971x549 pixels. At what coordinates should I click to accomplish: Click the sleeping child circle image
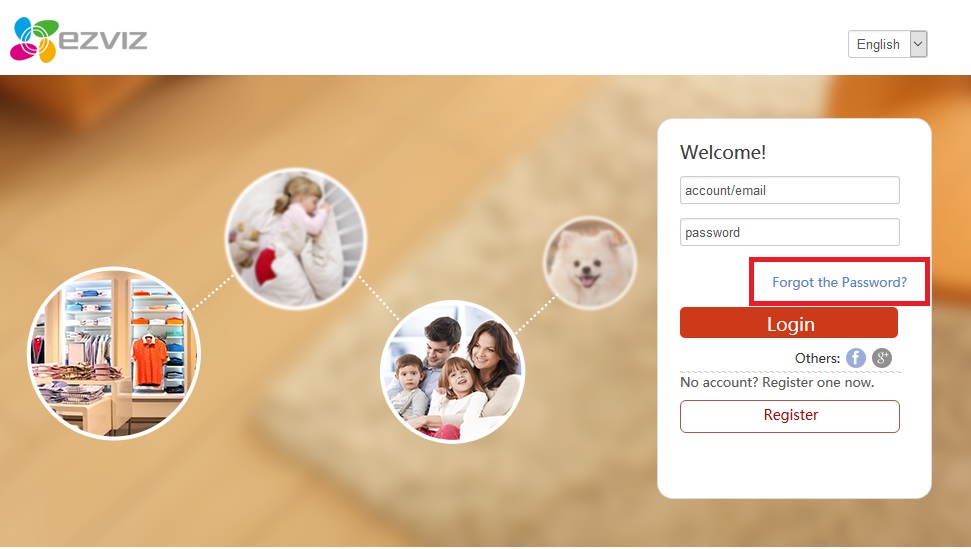pyautogui.click(x=296, y=238)
